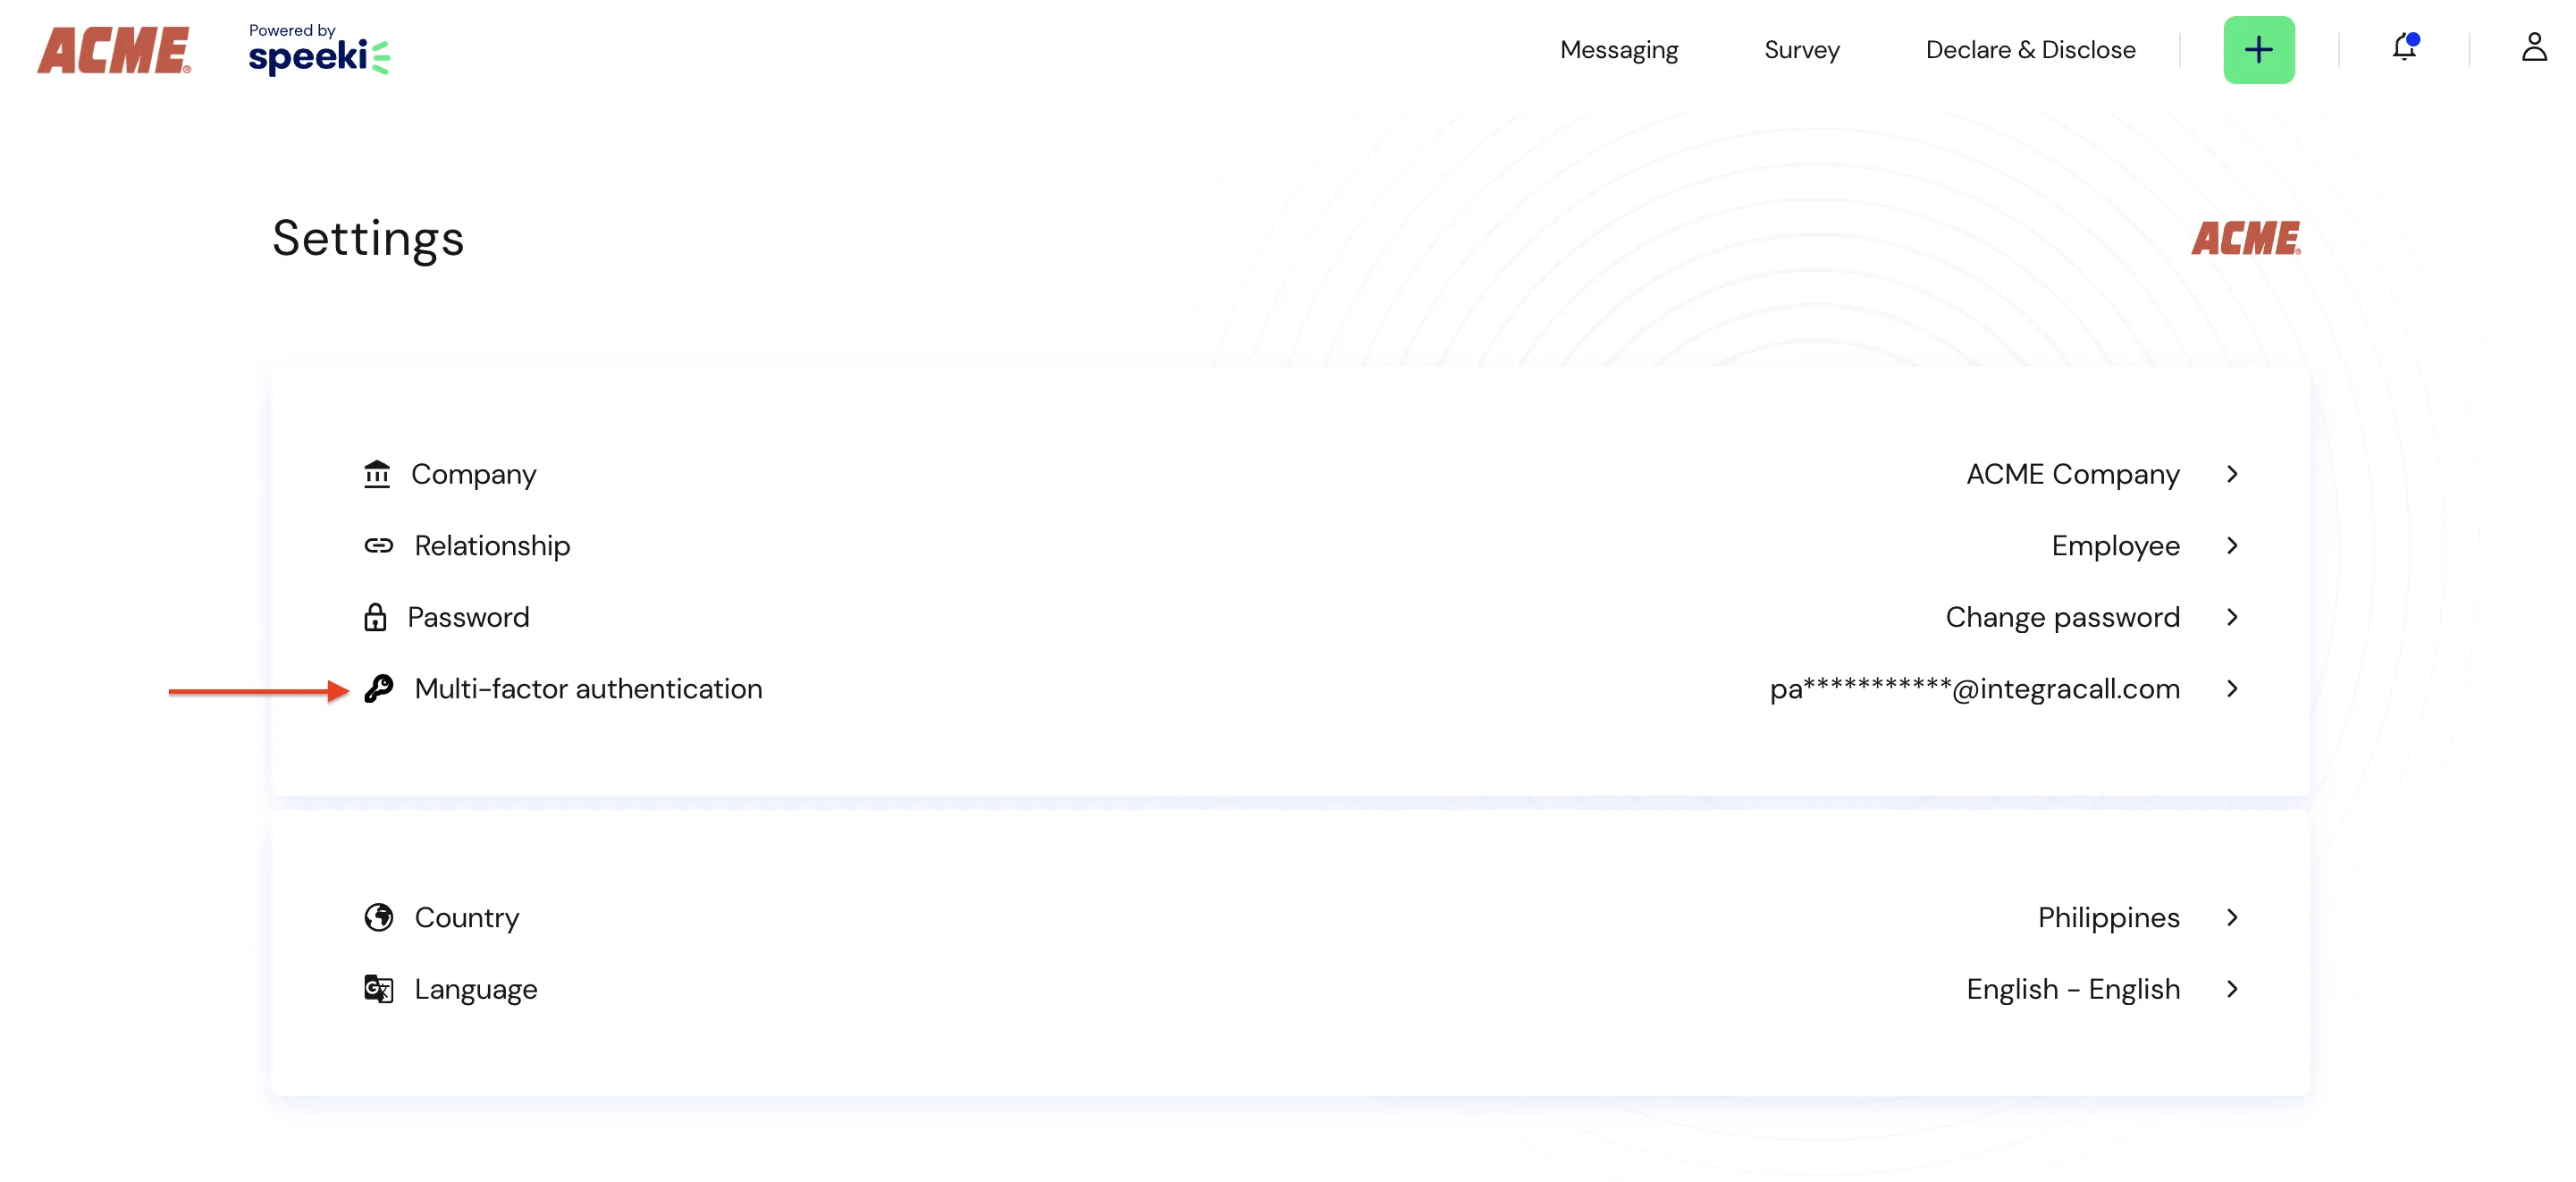Image resolution: width=2576 pixels, height=1182 pixels.
Task: Click the Company building icon
Action: (378, 474)
